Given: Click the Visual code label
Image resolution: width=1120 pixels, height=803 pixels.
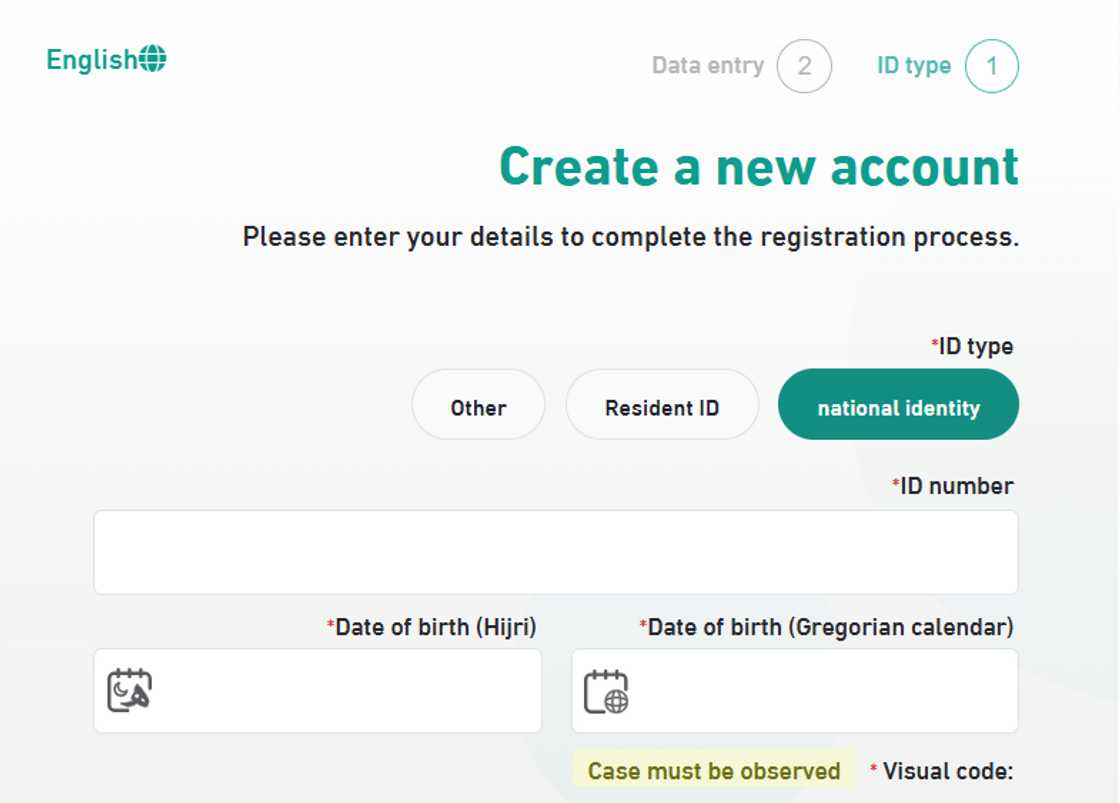Looking at the screenshot, I should point(946,771).
